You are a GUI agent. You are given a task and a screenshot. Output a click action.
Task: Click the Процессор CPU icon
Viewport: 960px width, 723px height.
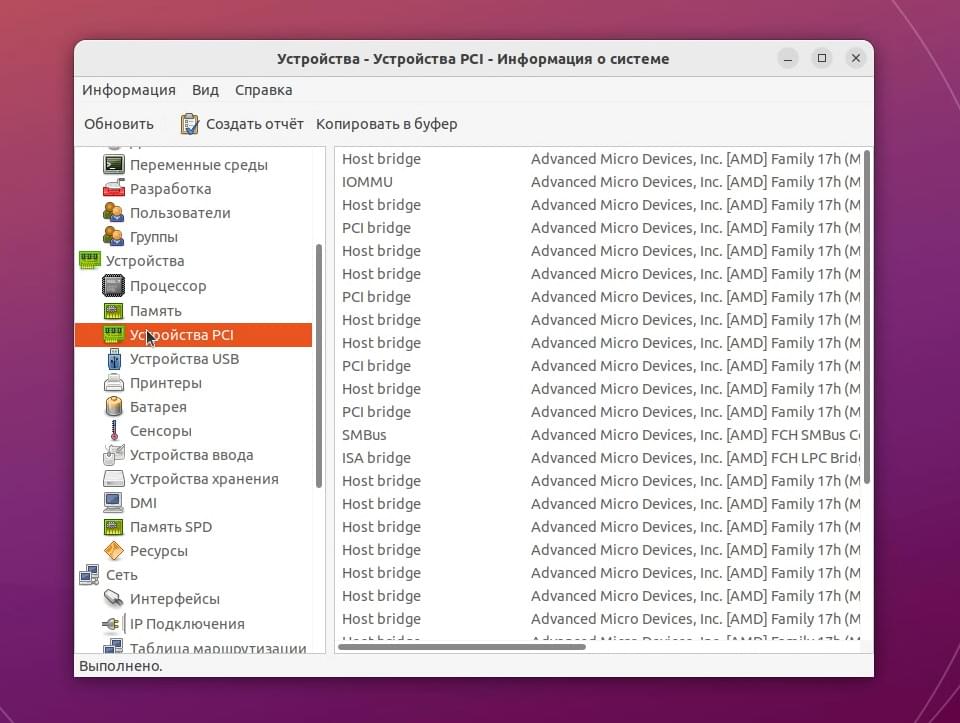coord(114,286)
